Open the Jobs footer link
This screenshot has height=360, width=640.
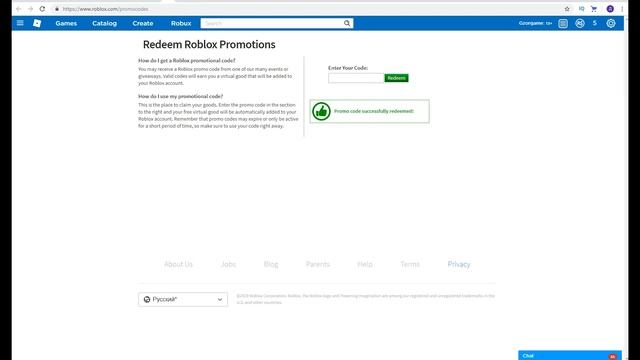(229, 264)
